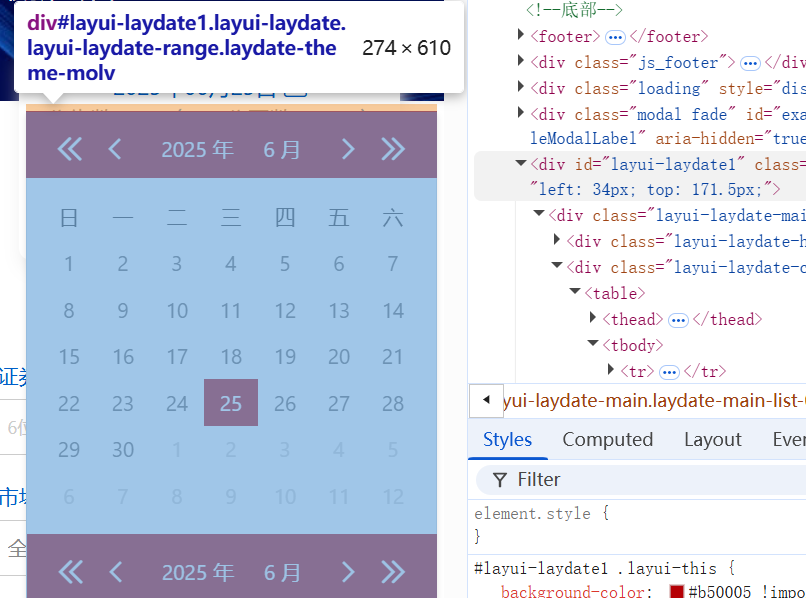The height and width of the screenshot is (598, 806).
Task: Switch to the Styles tab
Action: pyautogui.click(x=507, y=440)
